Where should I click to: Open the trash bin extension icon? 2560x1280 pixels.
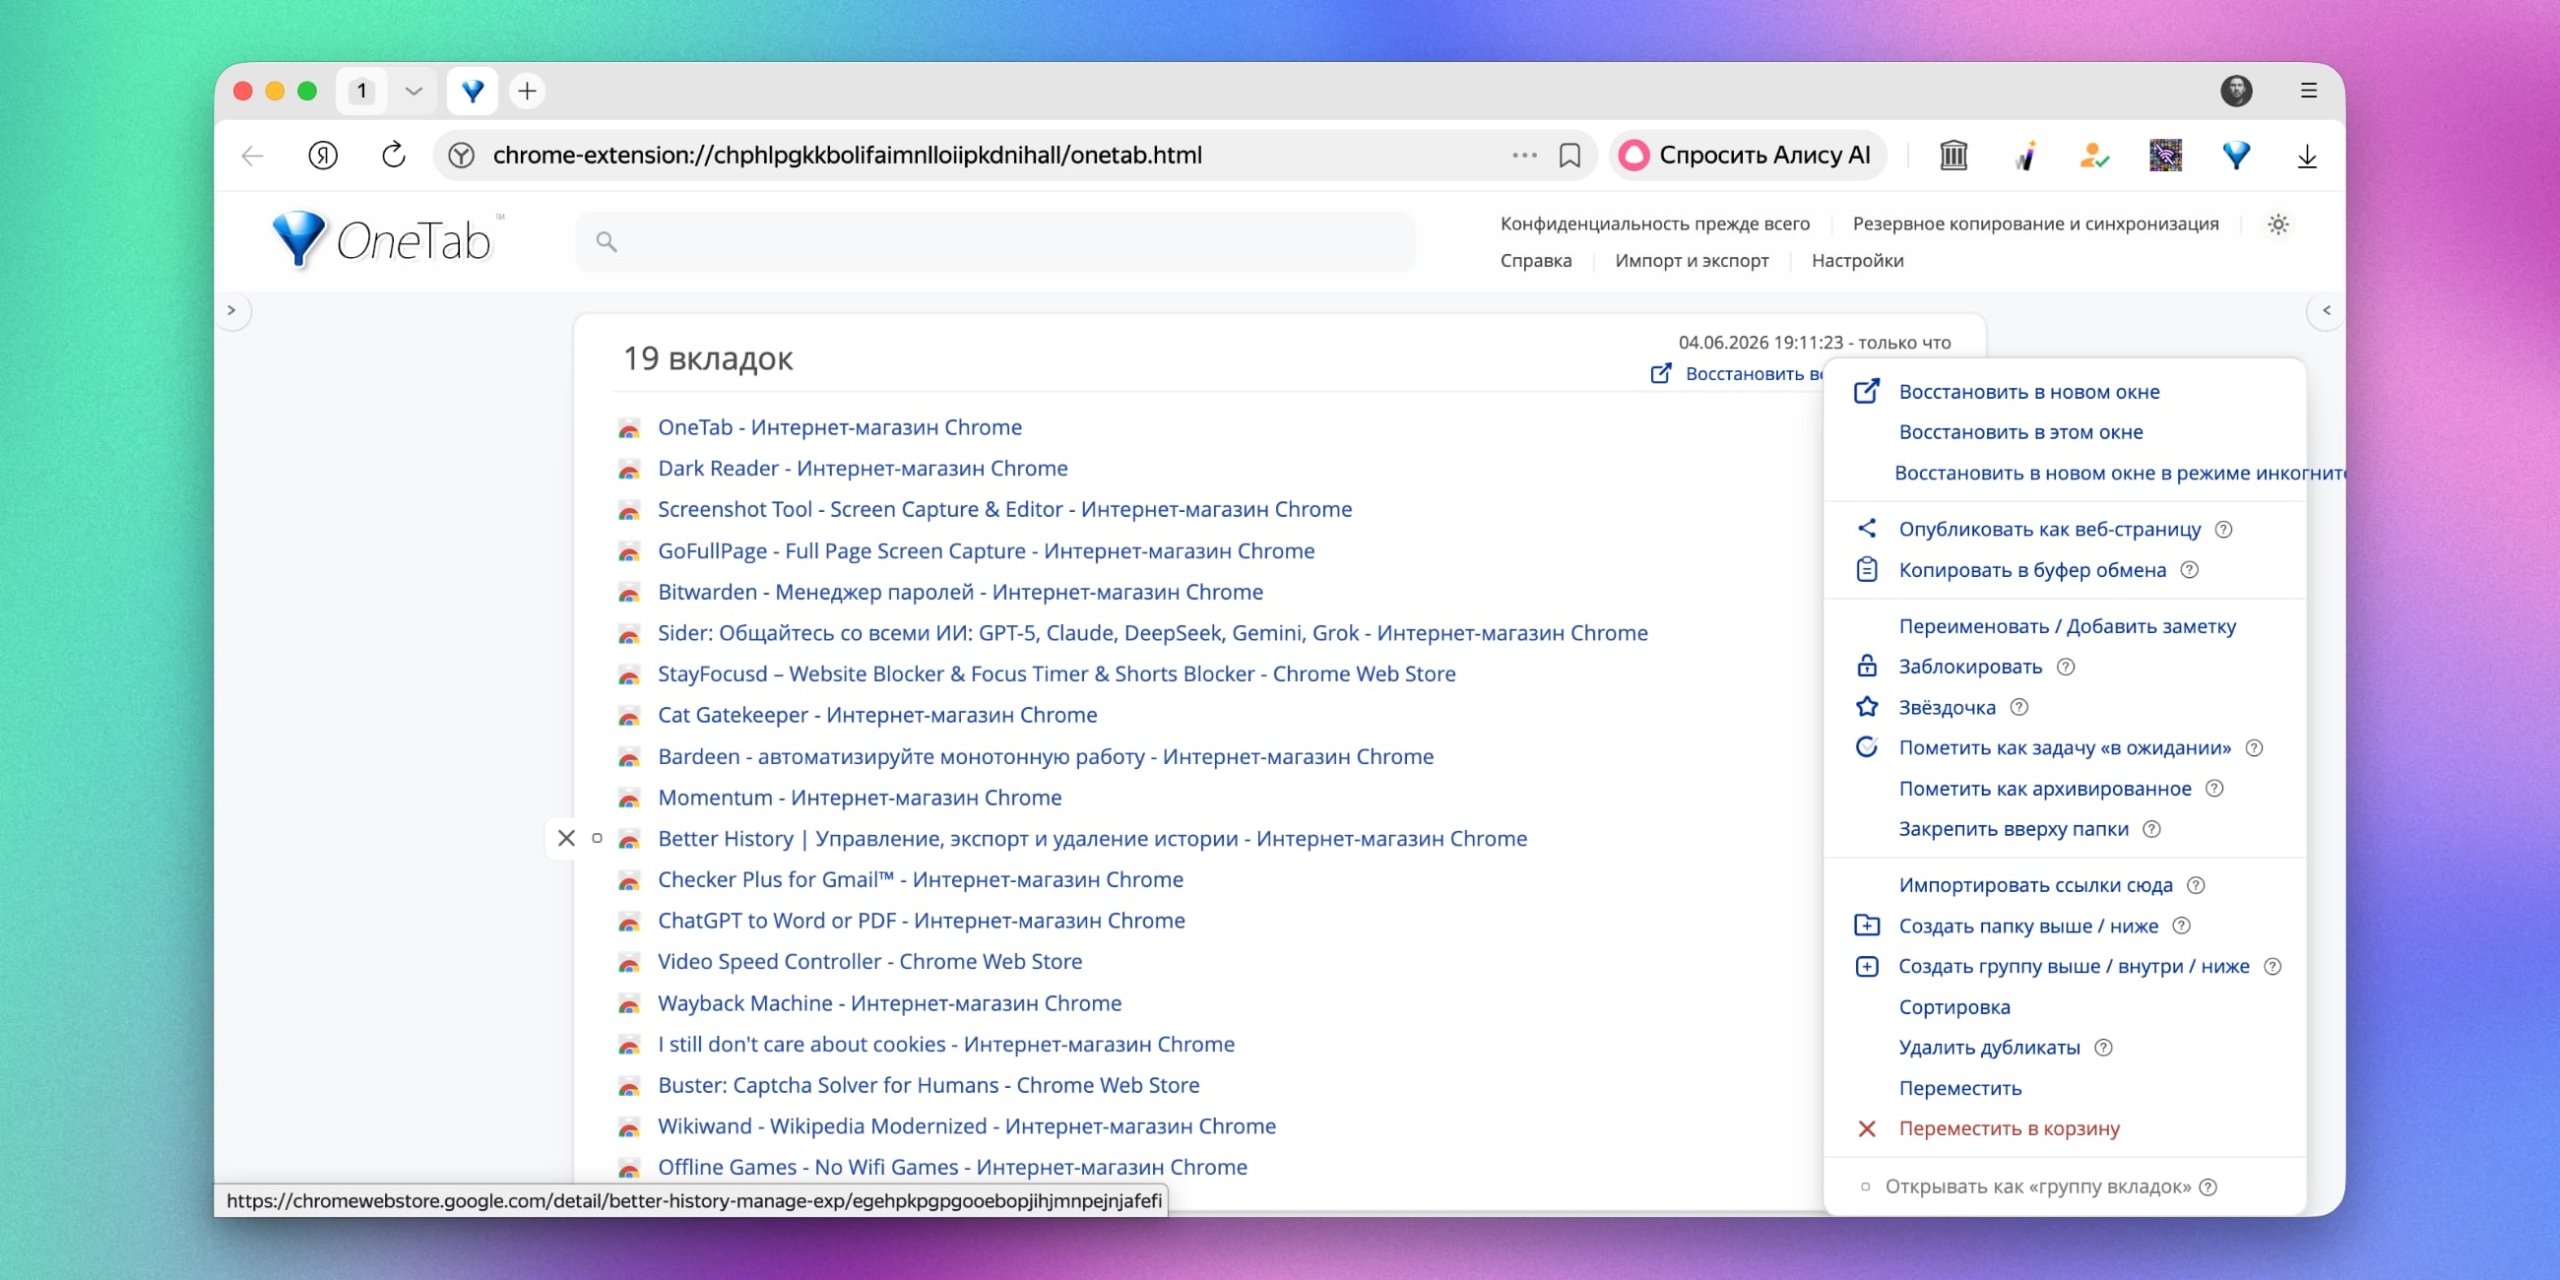1953,155
